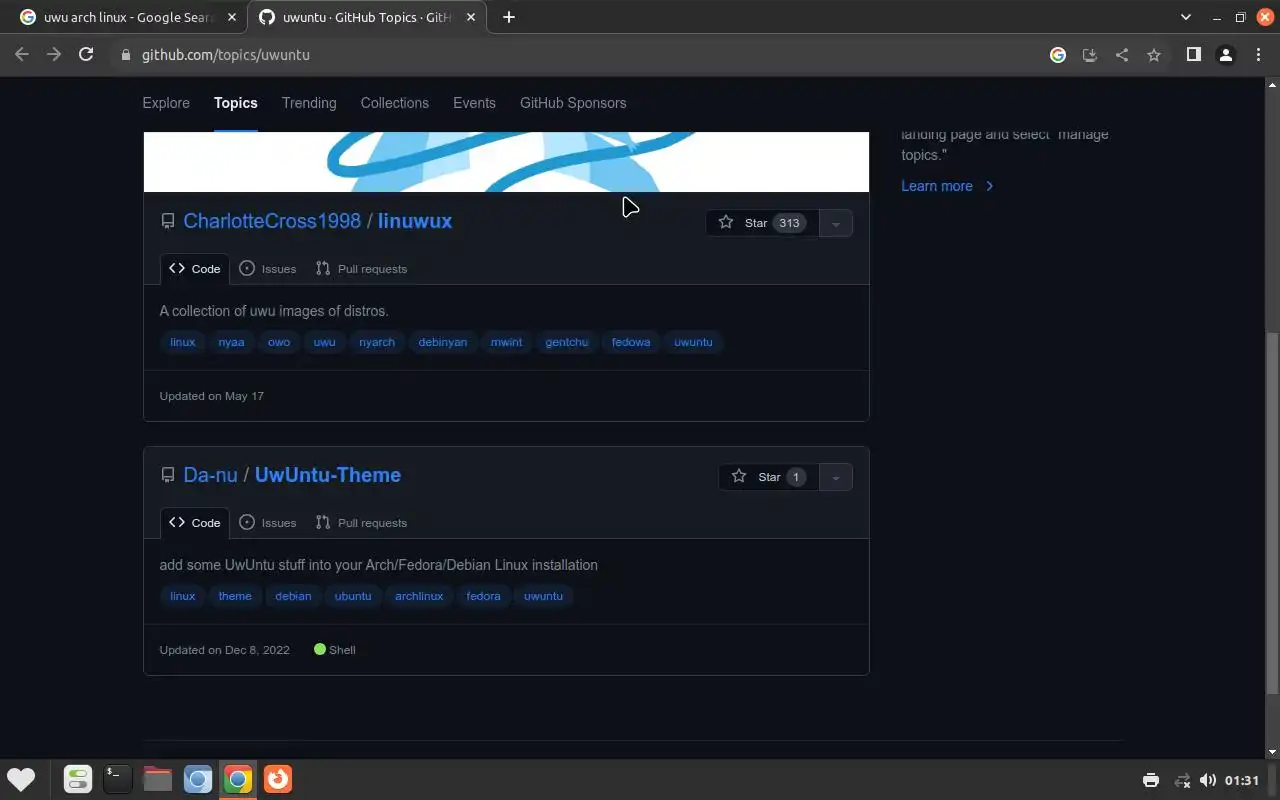Click the uwu topic tag
The image size is (1280, 800).
pos(324,342)
